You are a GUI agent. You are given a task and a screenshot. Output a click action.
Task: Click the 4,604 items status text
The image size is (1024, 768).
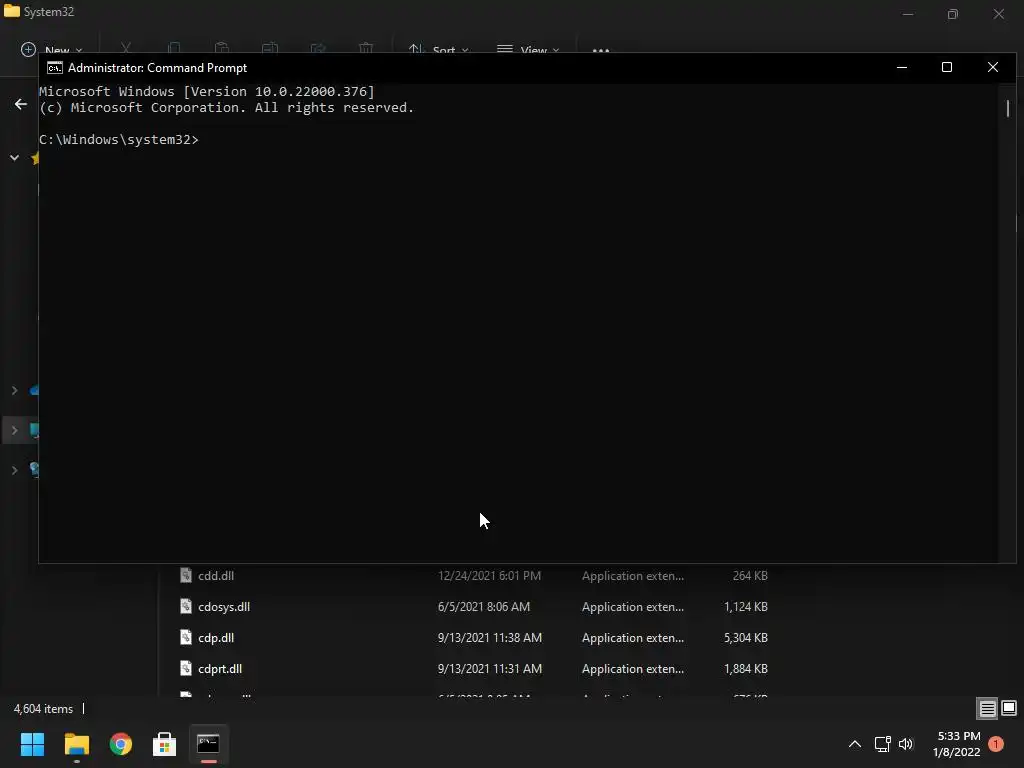(x=43, y=709)
